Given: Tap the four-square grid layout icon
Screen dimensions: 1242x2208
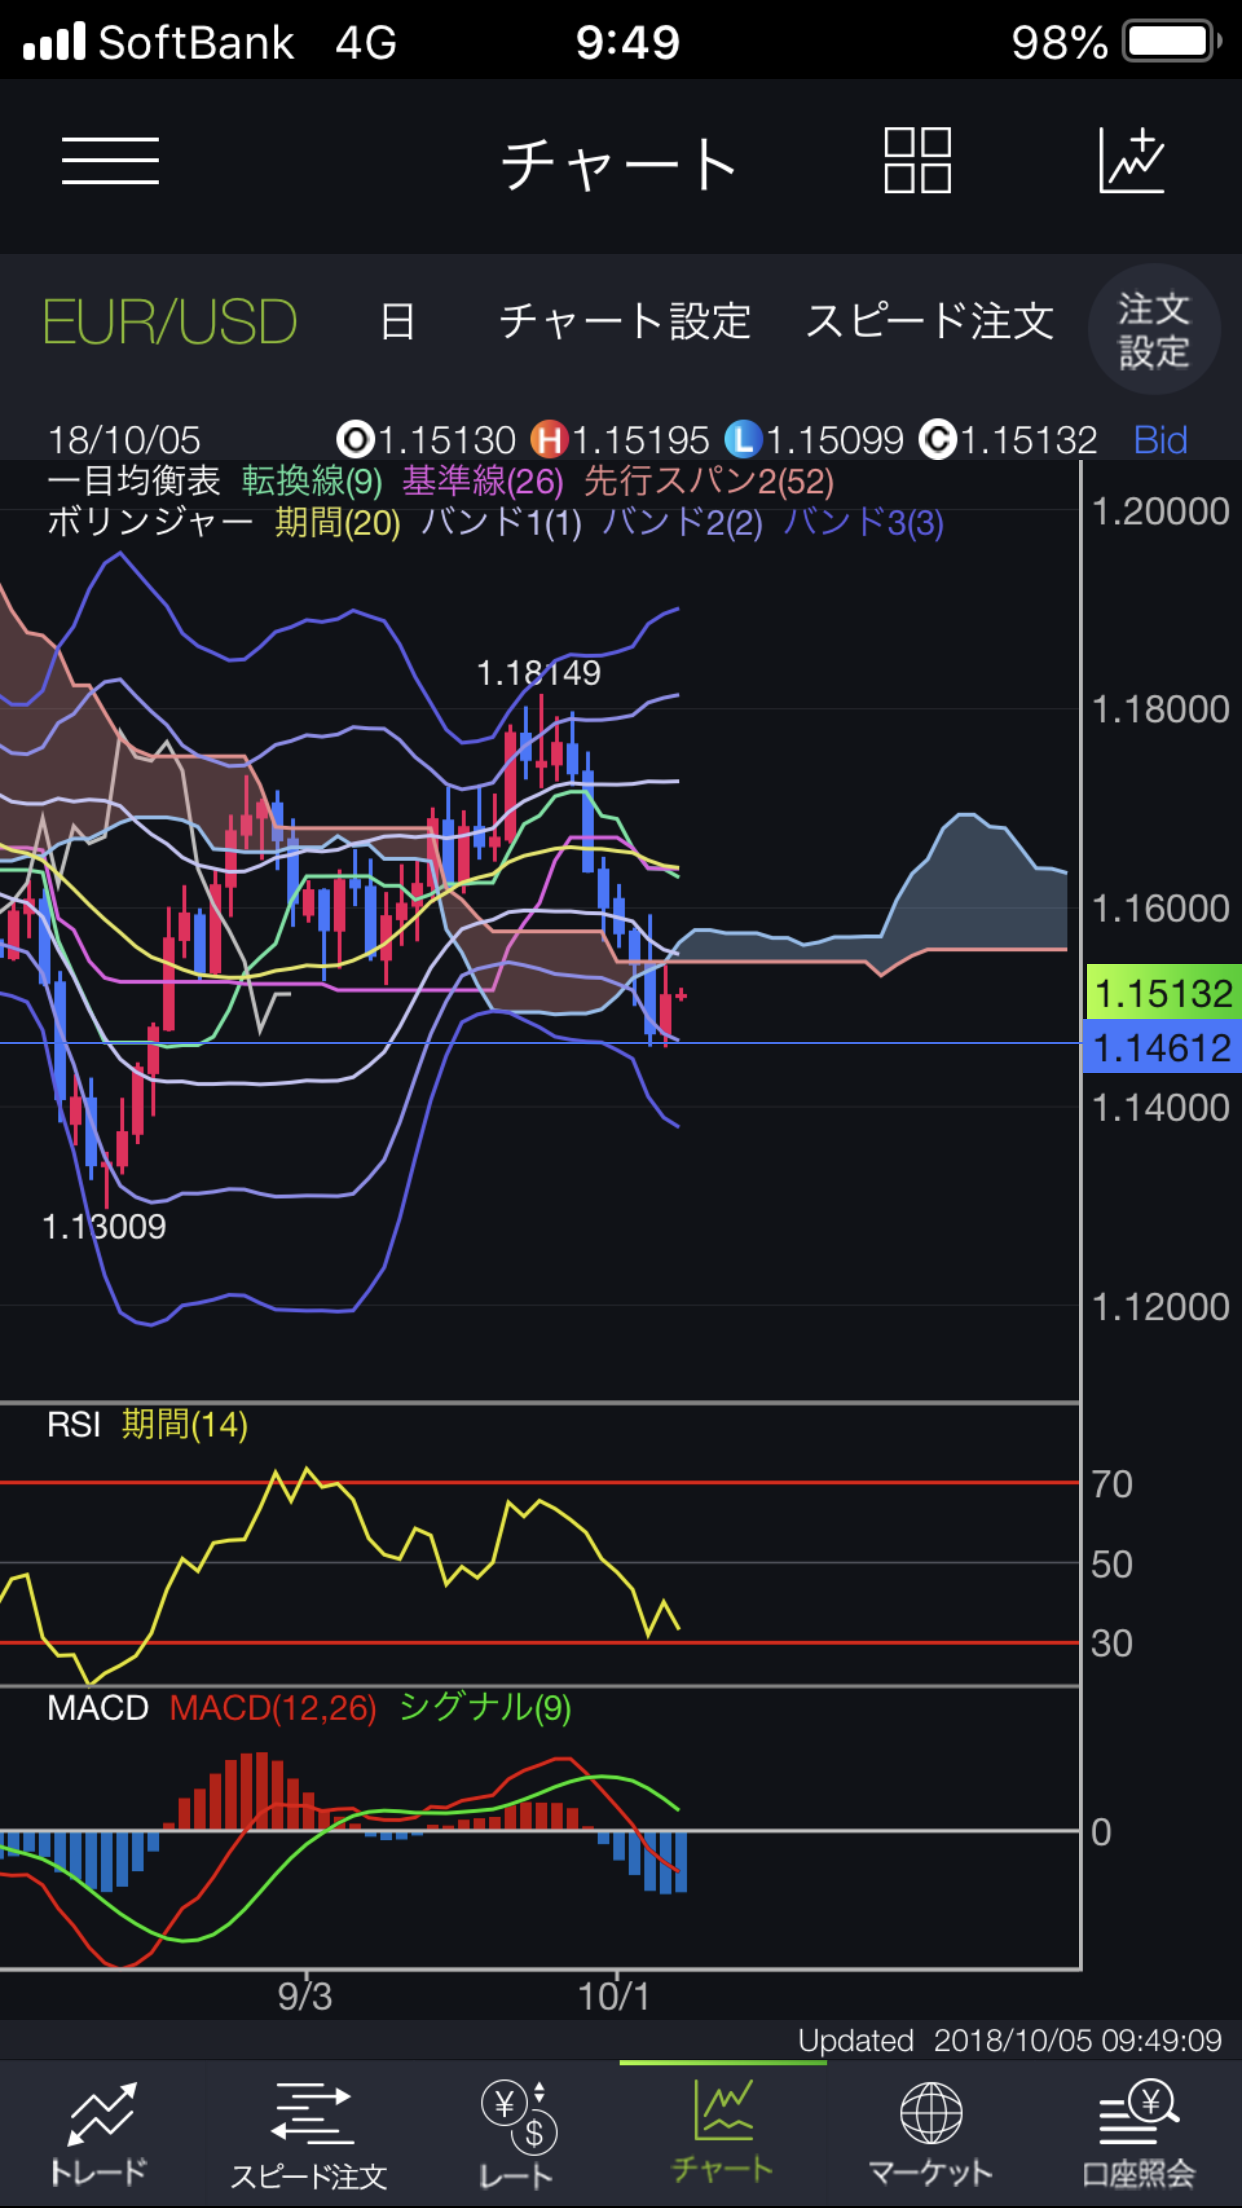Looking at the screenshot, I should coord(917,161).
